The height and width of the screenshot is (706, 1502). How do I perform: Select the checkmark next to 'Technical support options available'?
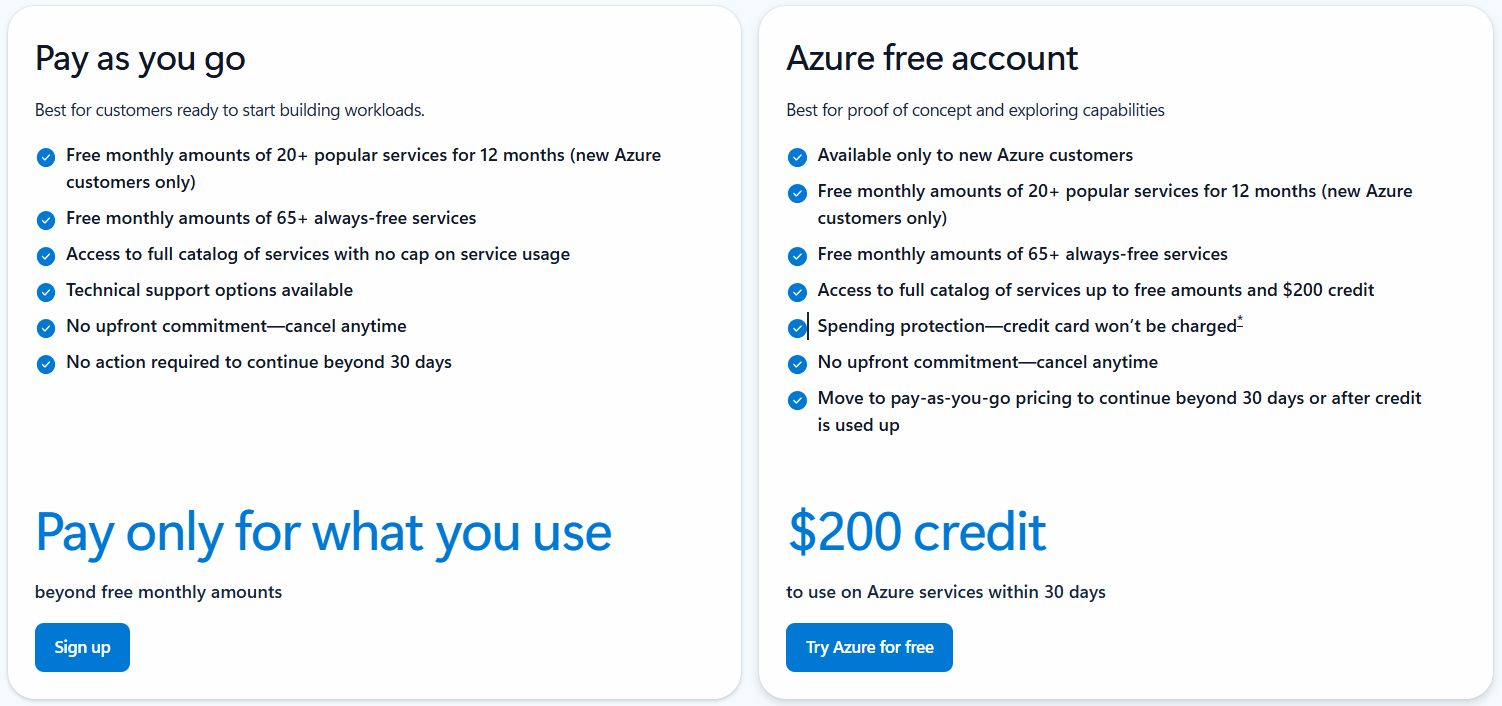(45, 292)
